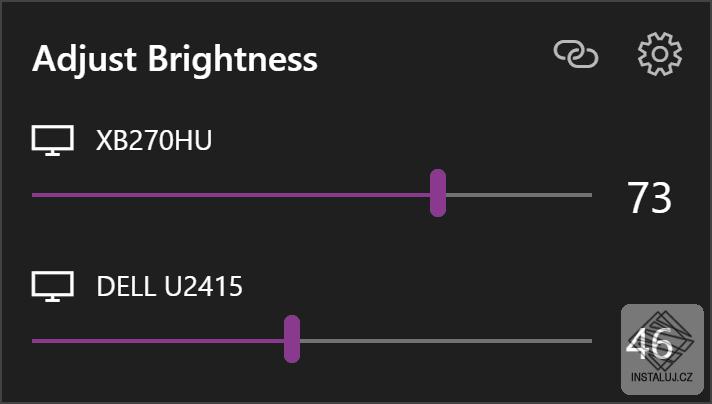712x404 pixels.
Task: Click the far right end of XB270HU slider track
Action: click(x=588, y=194)
